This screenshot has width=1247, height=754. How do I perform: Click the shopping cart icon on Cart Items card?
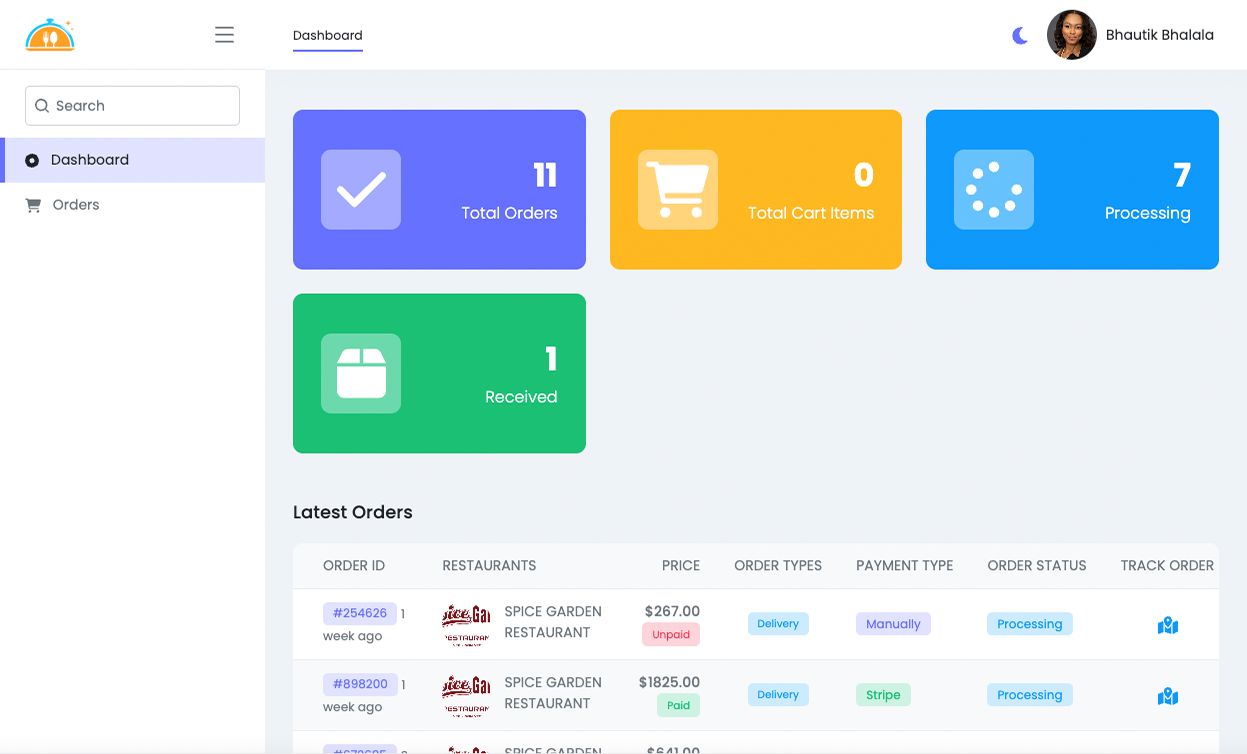678,190
